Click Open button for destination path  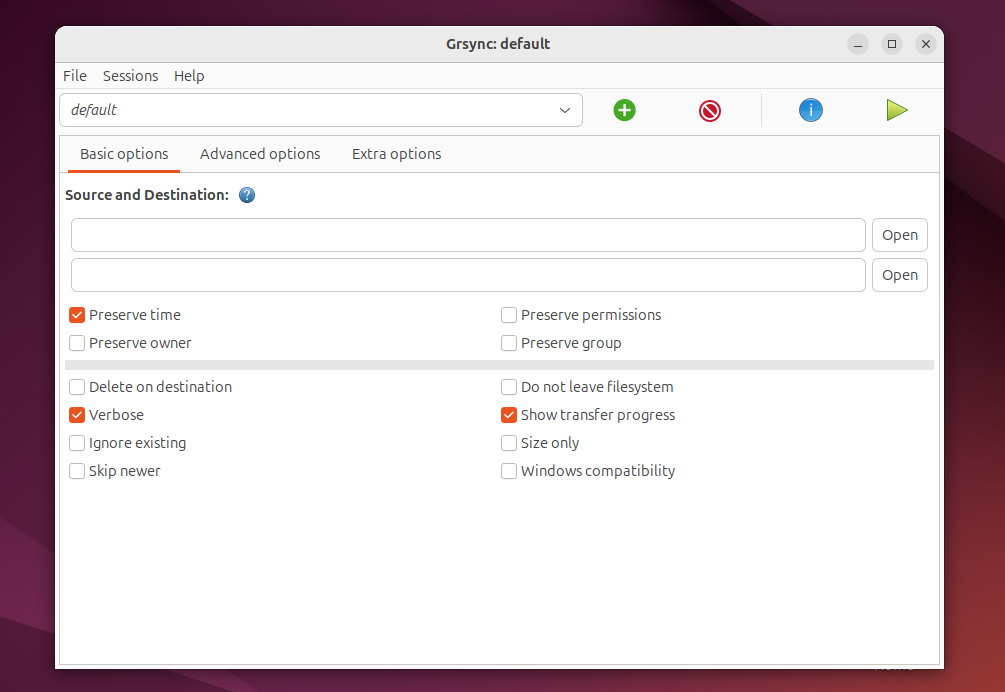click(x=900, y=275)
